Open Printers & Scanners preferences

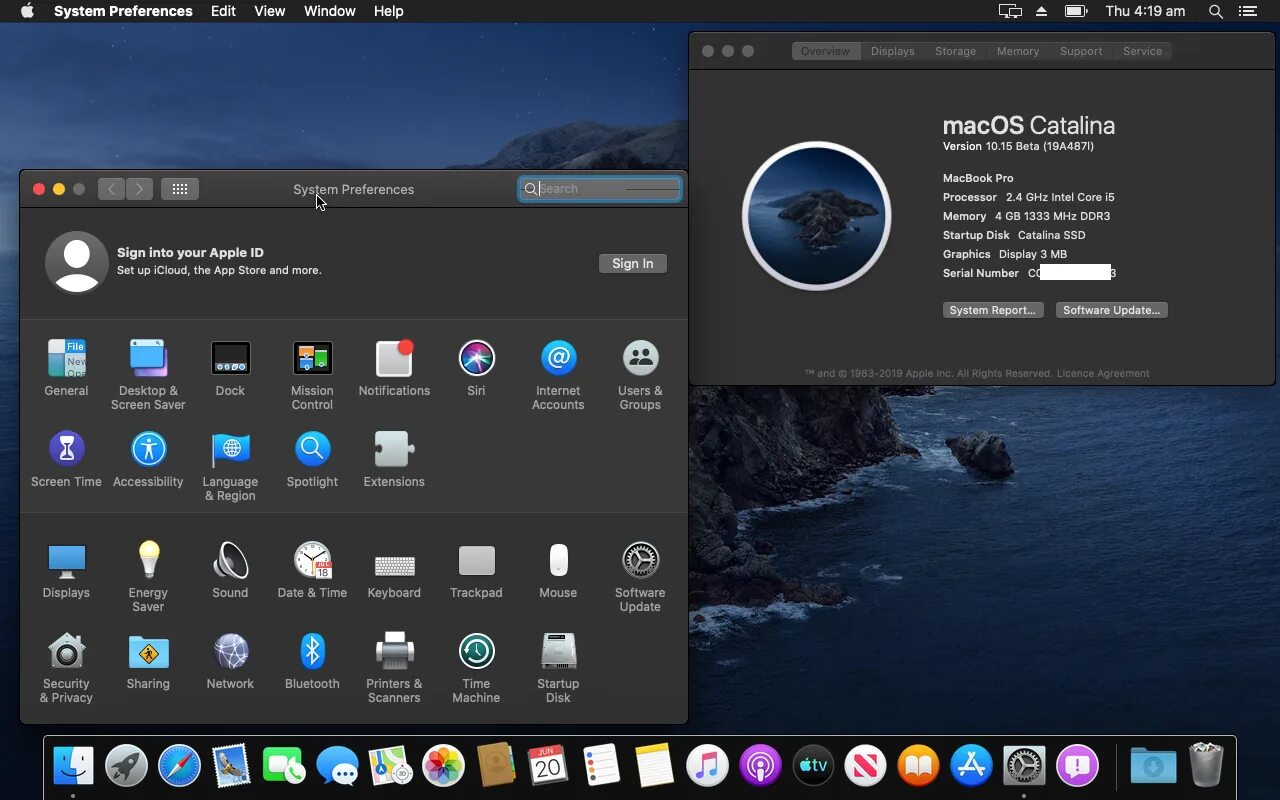pos(394,667)
